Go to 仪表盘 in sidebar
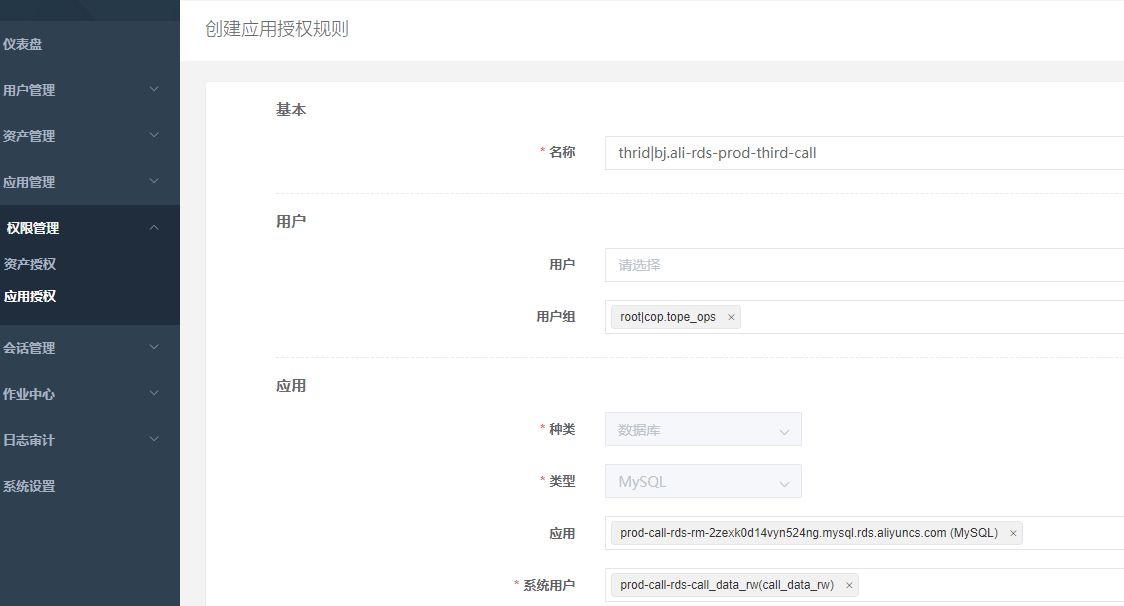The width and height of the screenshot is (1124, 606). [x=22, y=44]
